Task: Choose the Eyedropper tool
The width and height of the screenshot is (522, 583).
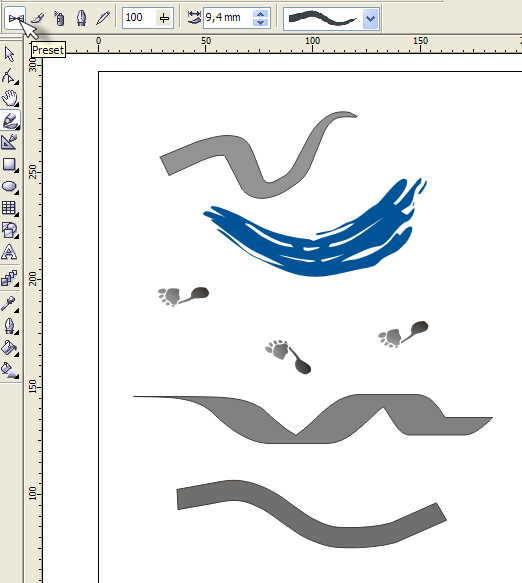Action: click(x=10, y=303)
